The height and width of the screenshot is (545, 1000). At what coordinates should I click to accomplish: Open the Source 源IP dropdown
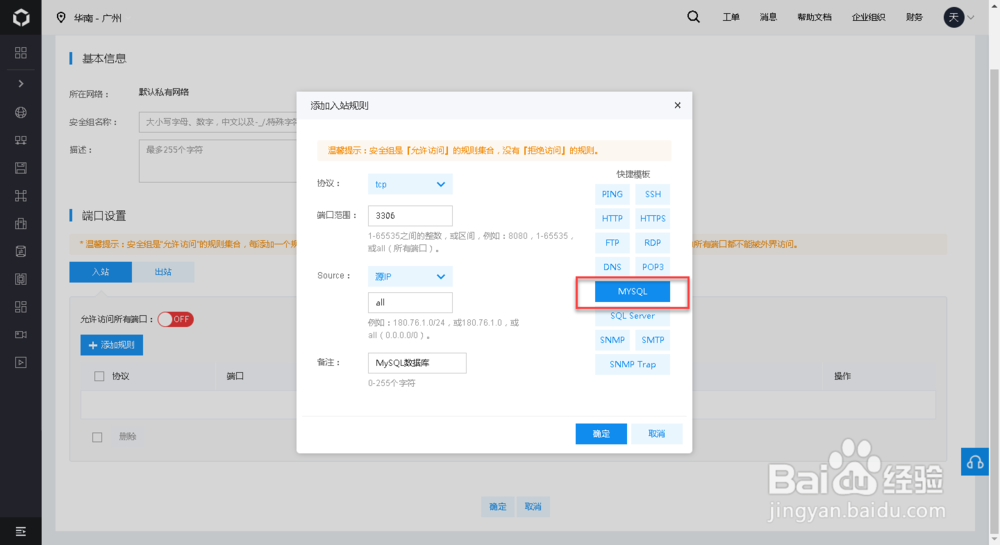click(x=410, y=276)
